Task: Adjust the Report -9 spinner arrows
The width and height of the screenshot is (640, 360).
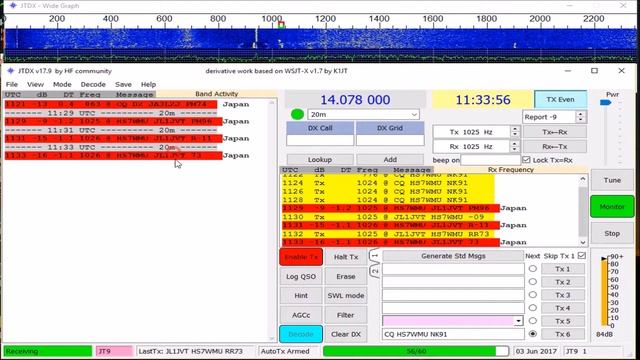Action: (580, 117)
